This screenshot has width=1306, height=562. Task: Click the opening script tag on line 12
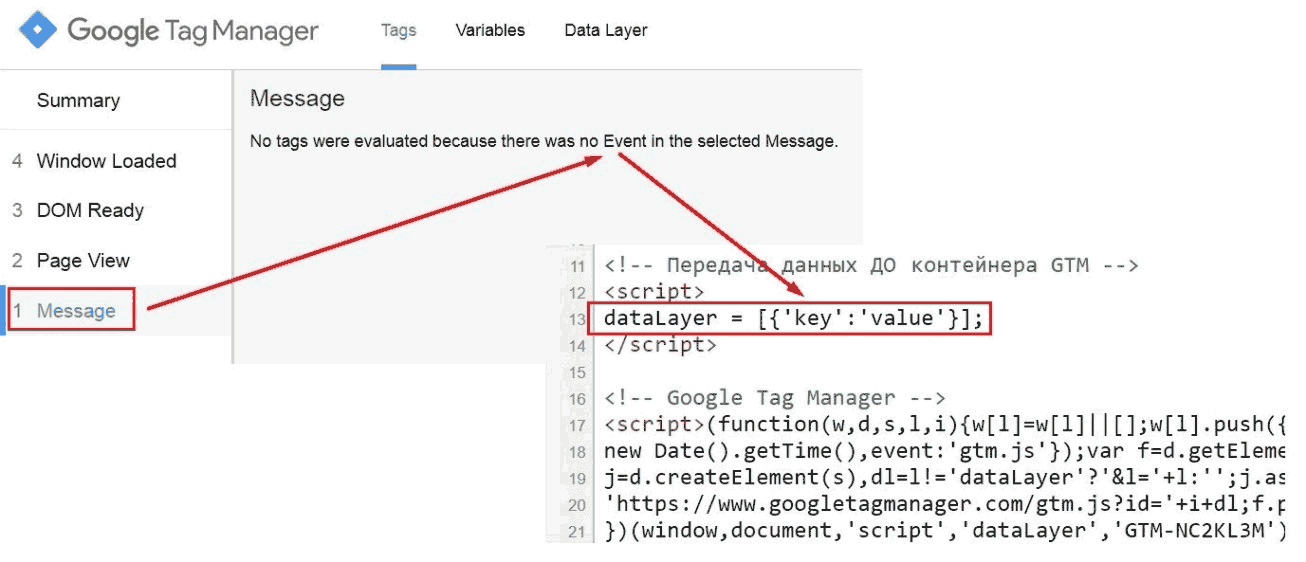pyautogui.click(x=654, y=292)
